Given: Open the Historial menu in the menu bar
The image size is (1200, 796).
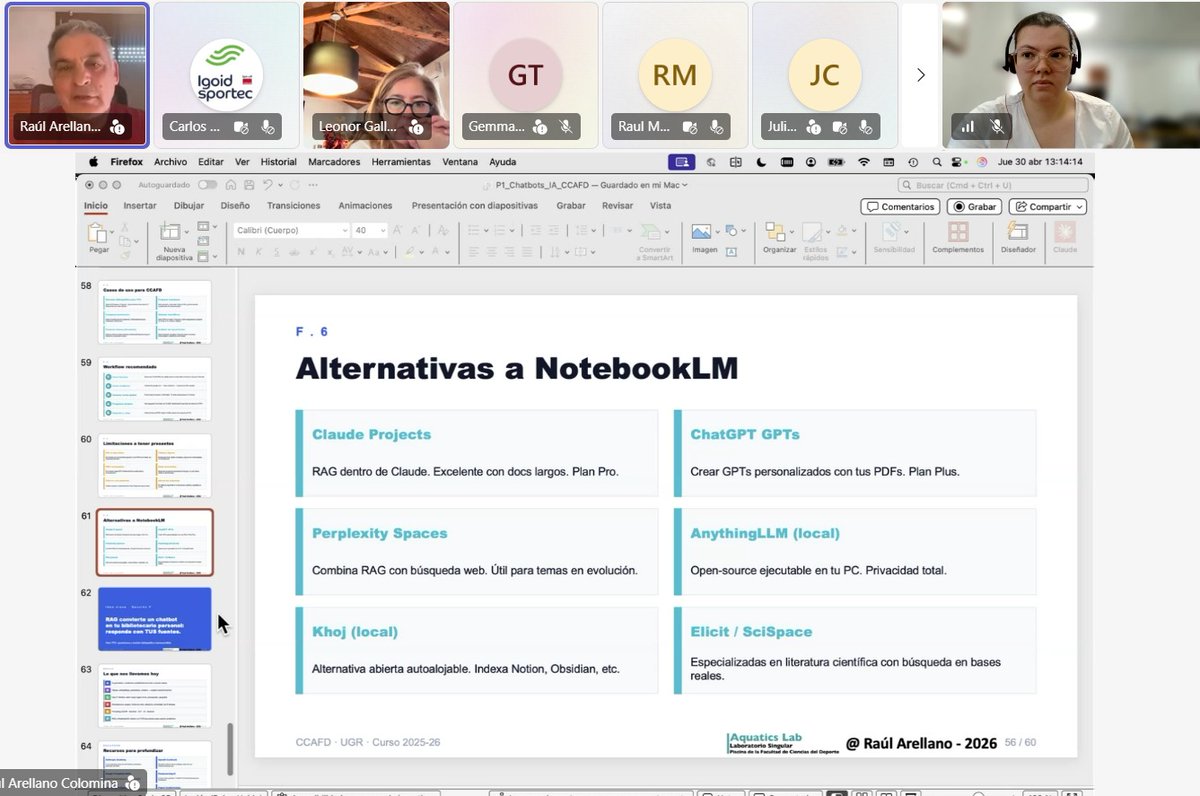Looking at the screenshot, I should click(279, 161).
